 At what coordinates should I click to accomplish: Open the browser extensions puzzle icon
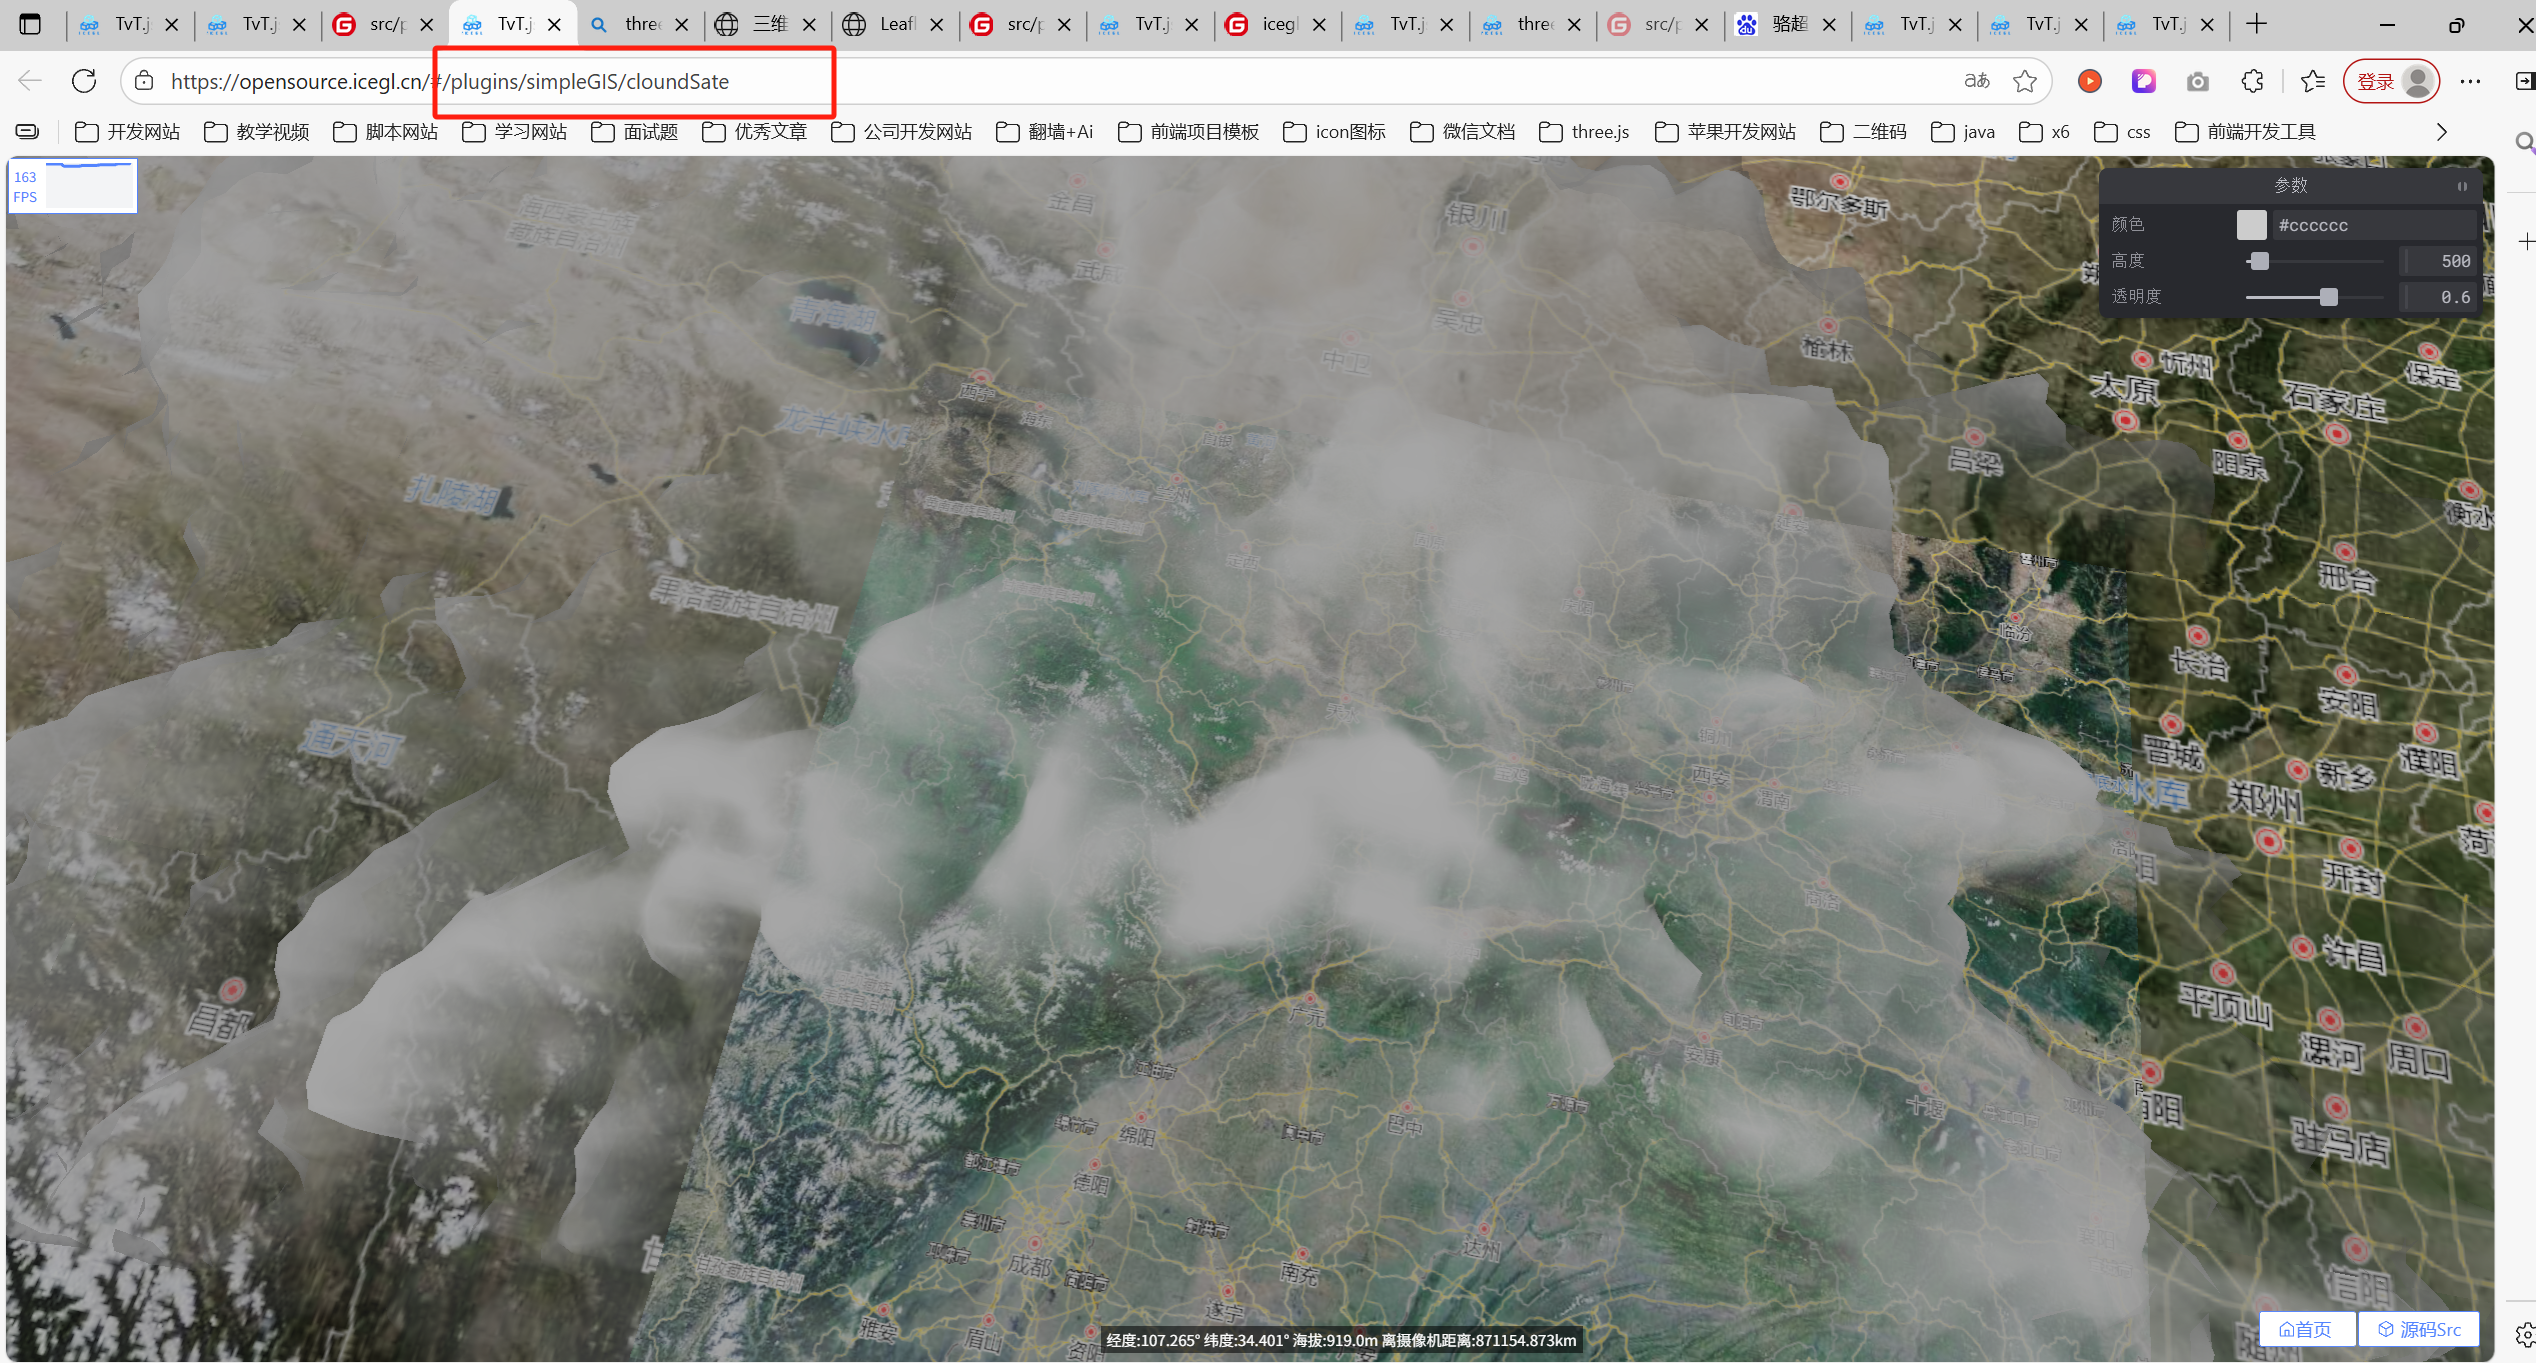tap(2252, 81)
